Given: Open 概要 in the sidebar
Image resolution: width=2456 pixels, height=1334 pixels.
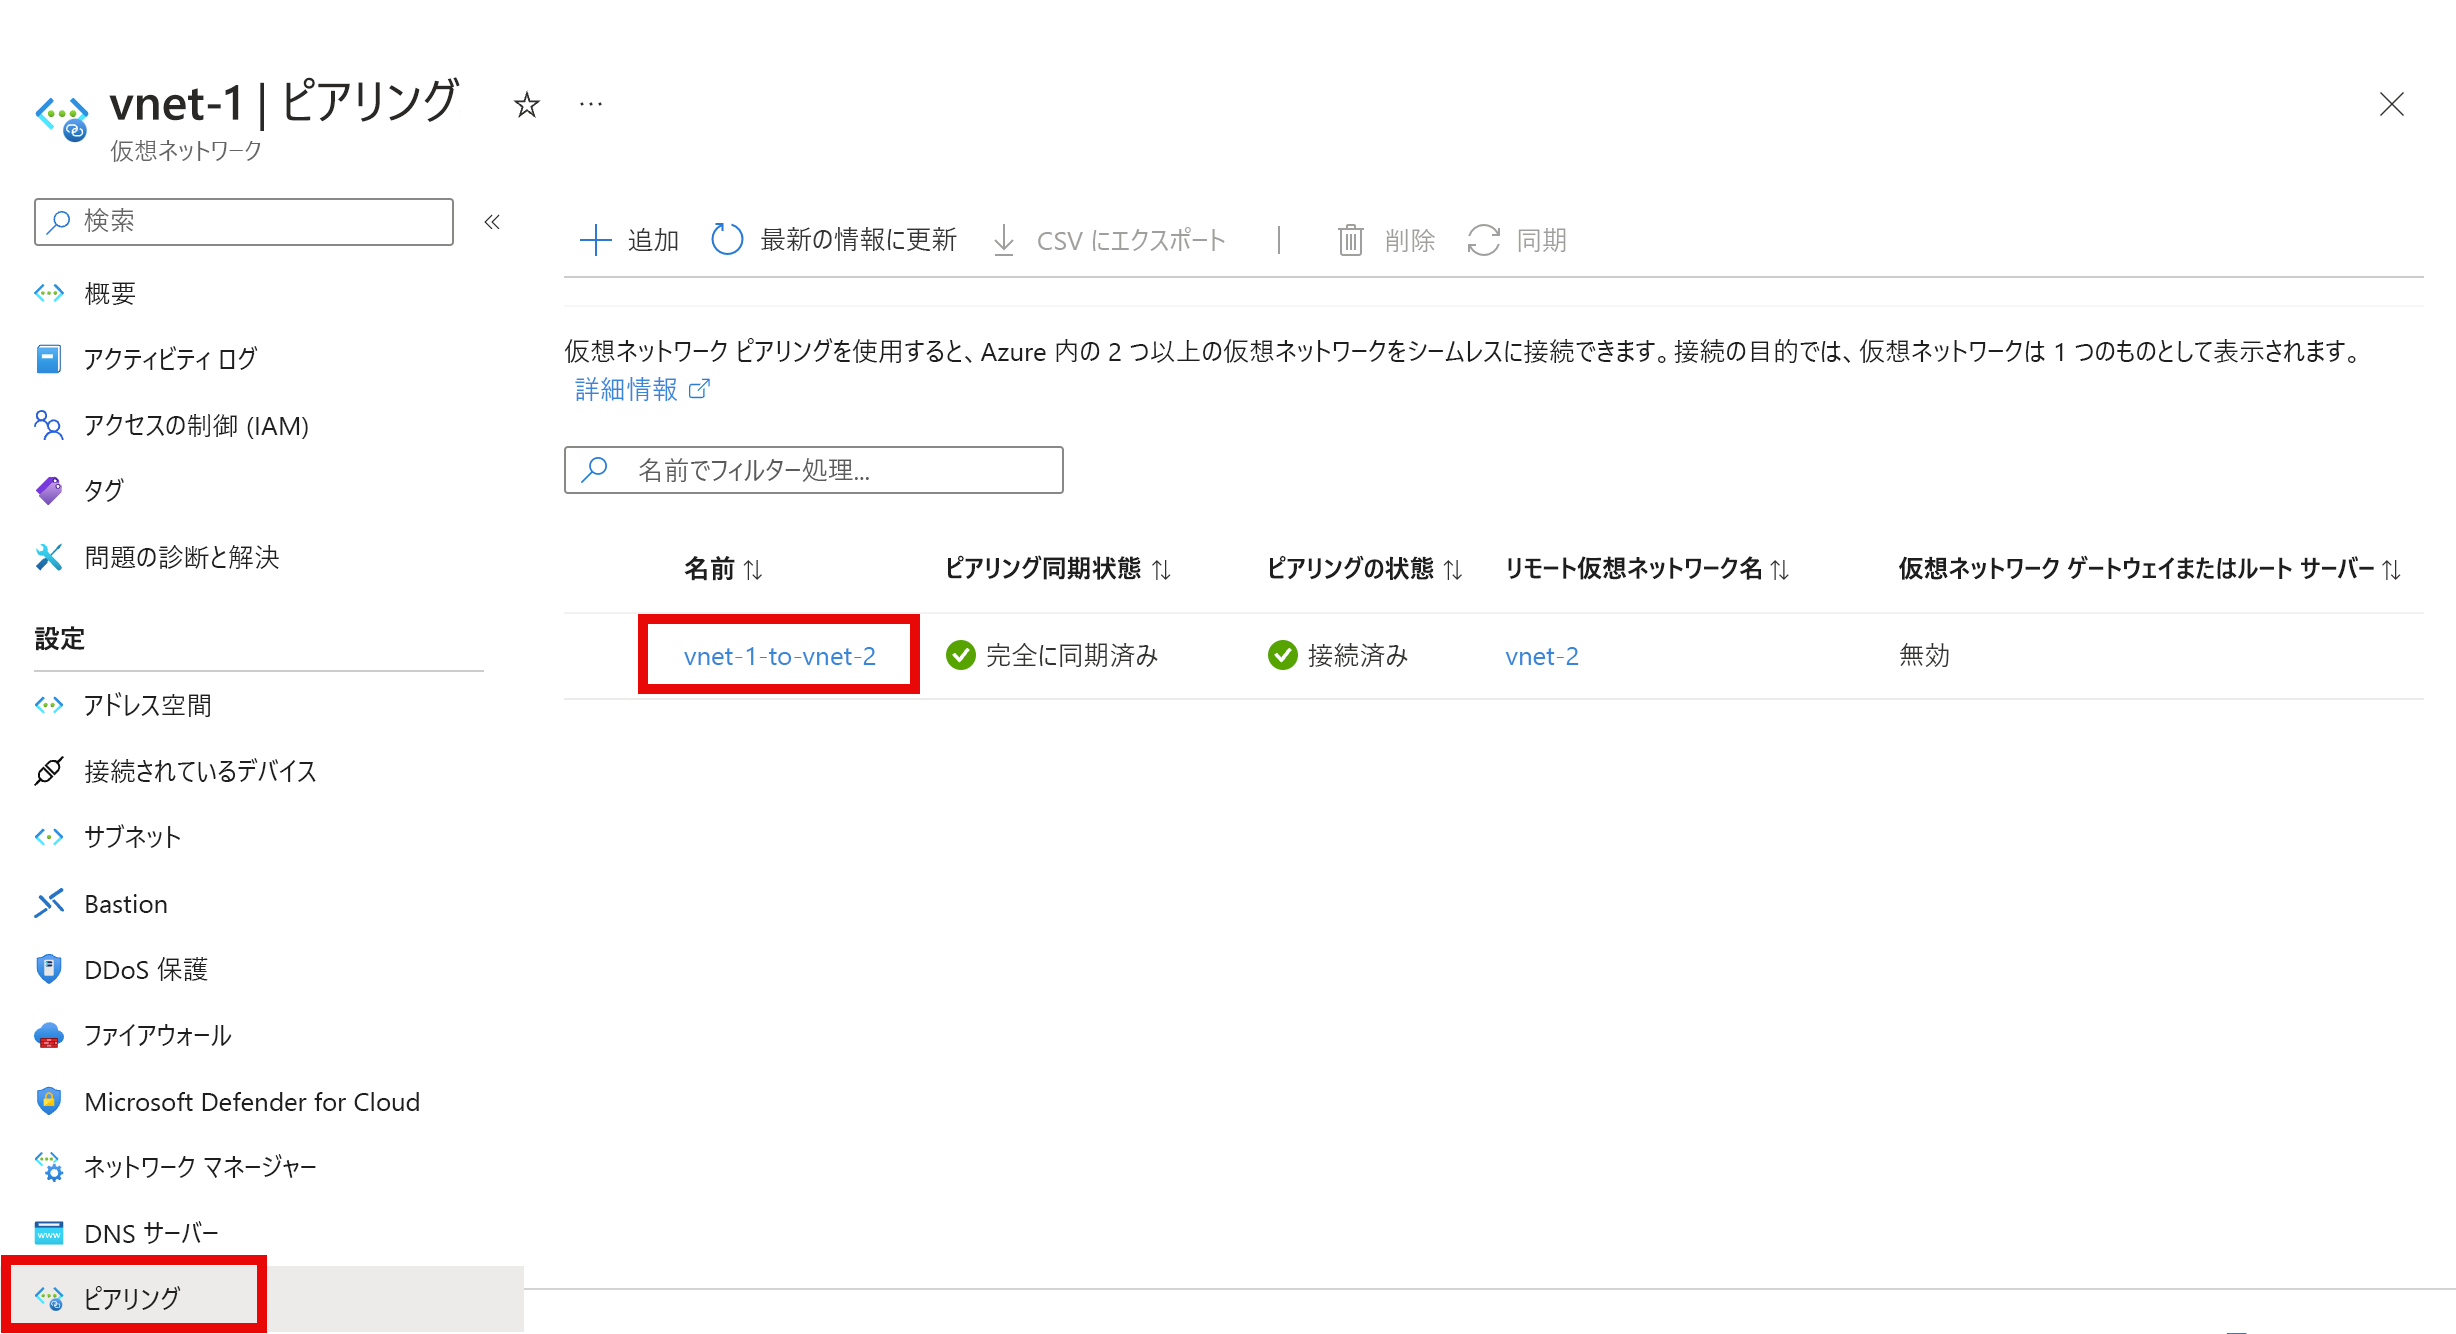Looking at the screenshot, I should [x=110, y=293].
